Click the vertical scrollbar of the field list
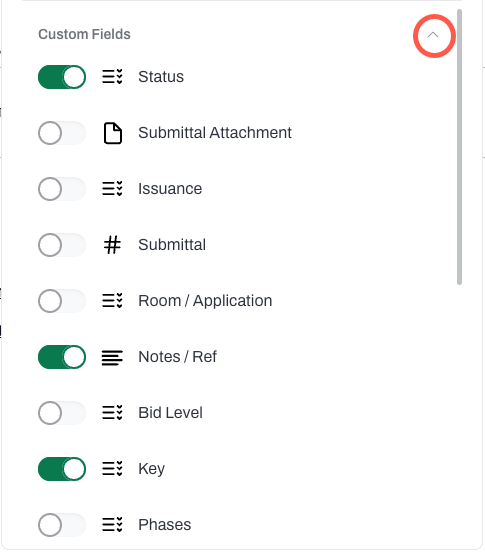The width and height of the screenshot is (485, 556). pyautogui.click(x=459, y=147)
